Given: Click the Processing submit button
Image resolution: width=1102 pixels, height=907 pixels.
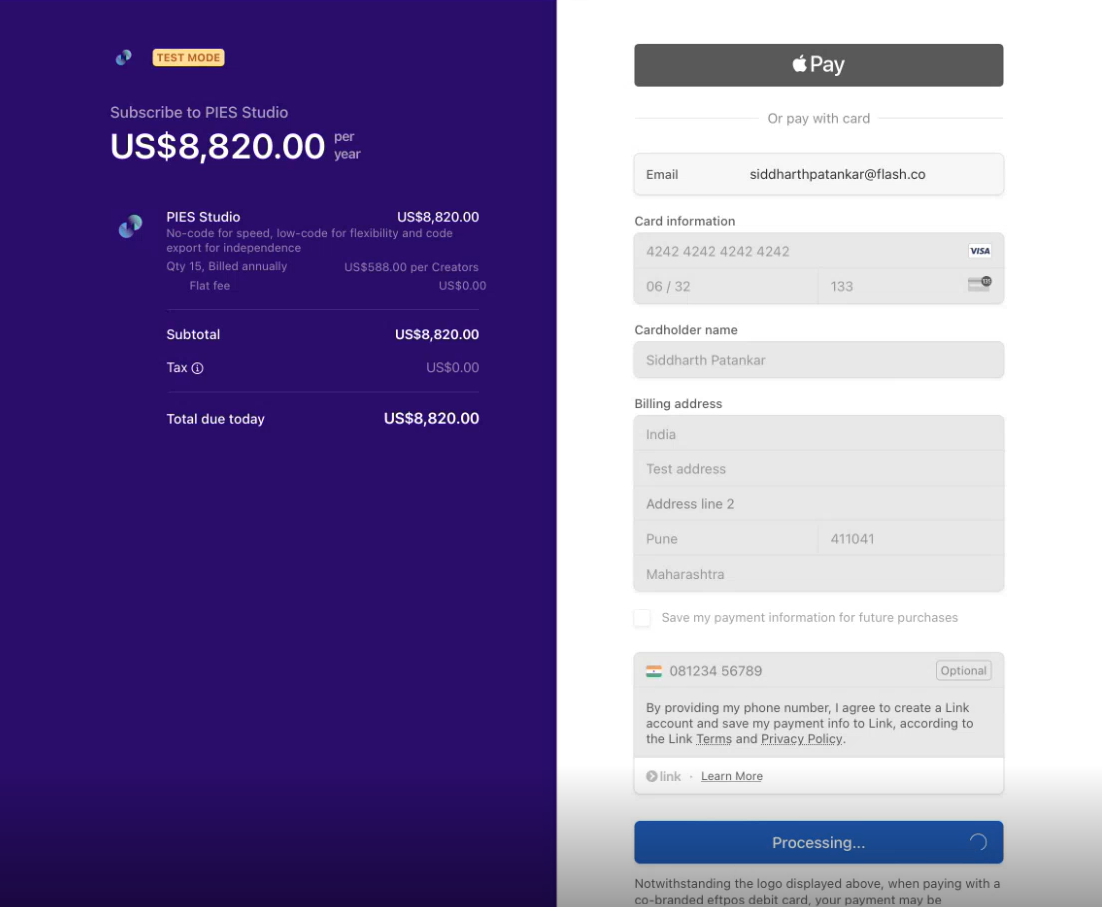Looking at the screenshot, I should 818,842.
